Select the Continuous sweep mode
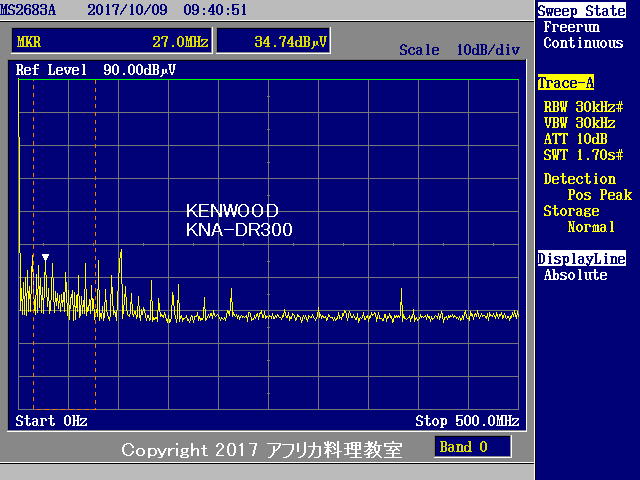This screenshot has width=640, height=480. tap(583, 43)
